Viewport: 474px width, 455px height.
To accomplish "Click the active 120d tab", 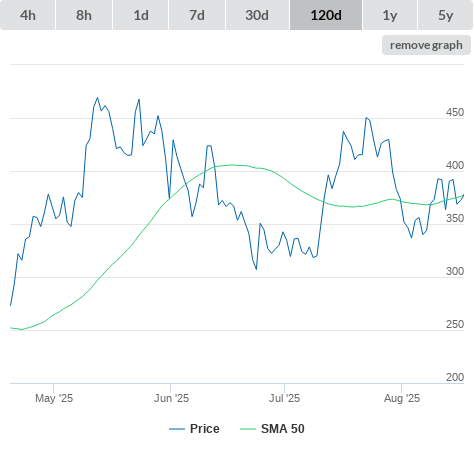I will click(x=326, y=15).
